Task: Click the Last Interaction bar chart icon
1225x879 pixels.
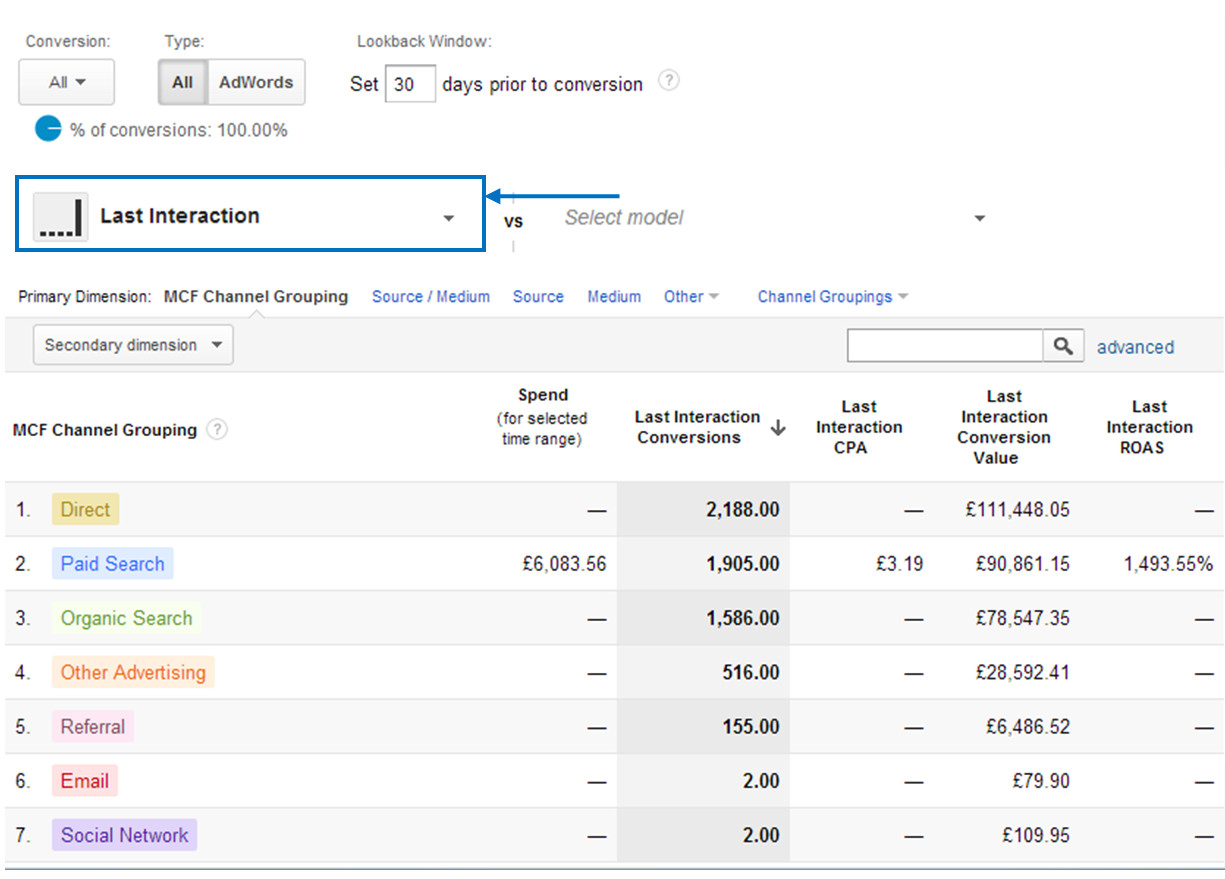Action: pyautogui.click(x=61, y=217)
